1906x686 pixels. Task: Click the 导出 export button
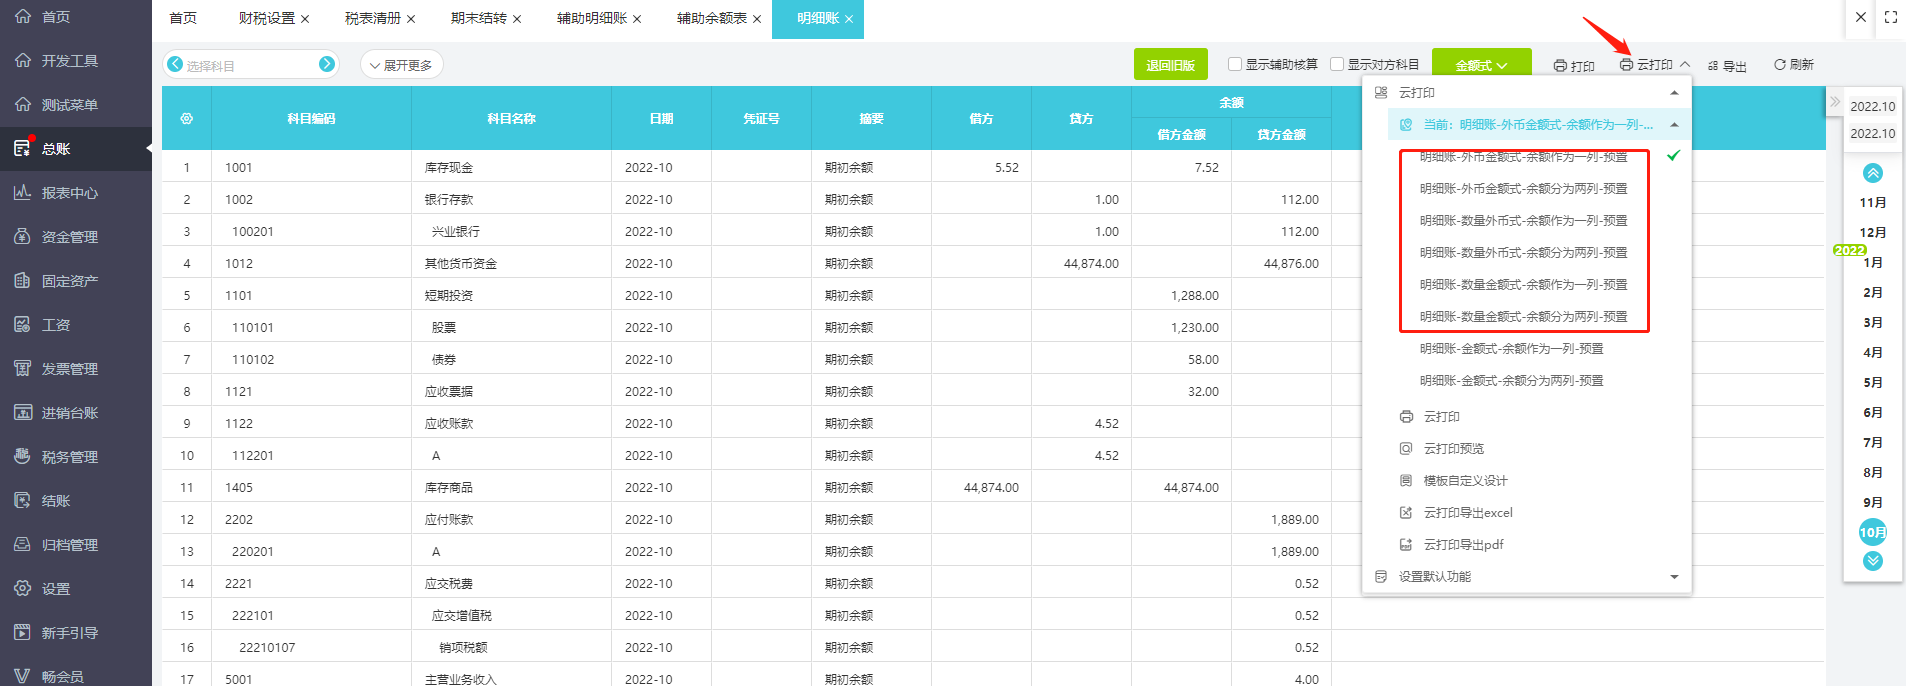[x=1727, y=66]
